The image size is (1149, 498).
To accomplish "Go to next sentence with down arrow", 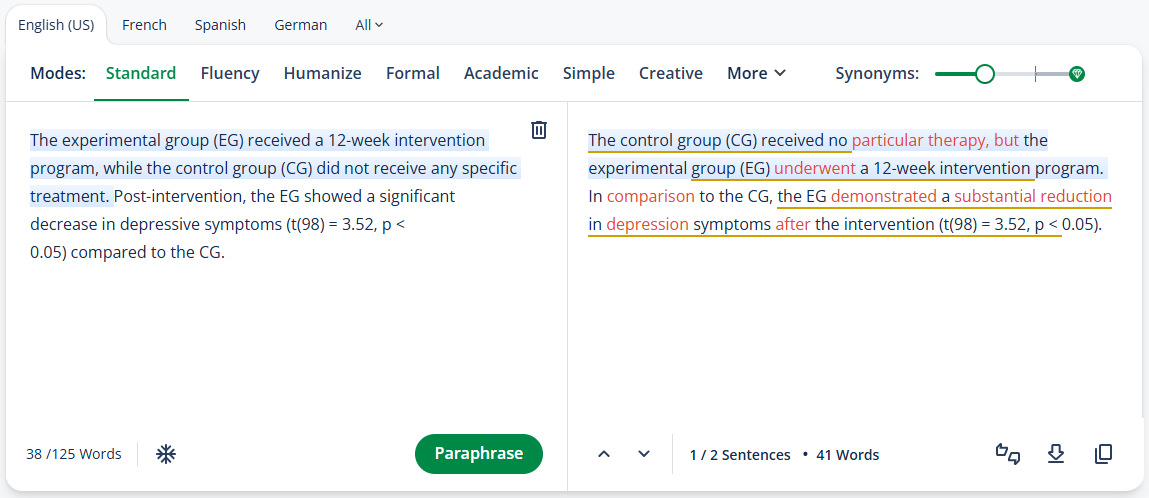I will pos(644,454).
